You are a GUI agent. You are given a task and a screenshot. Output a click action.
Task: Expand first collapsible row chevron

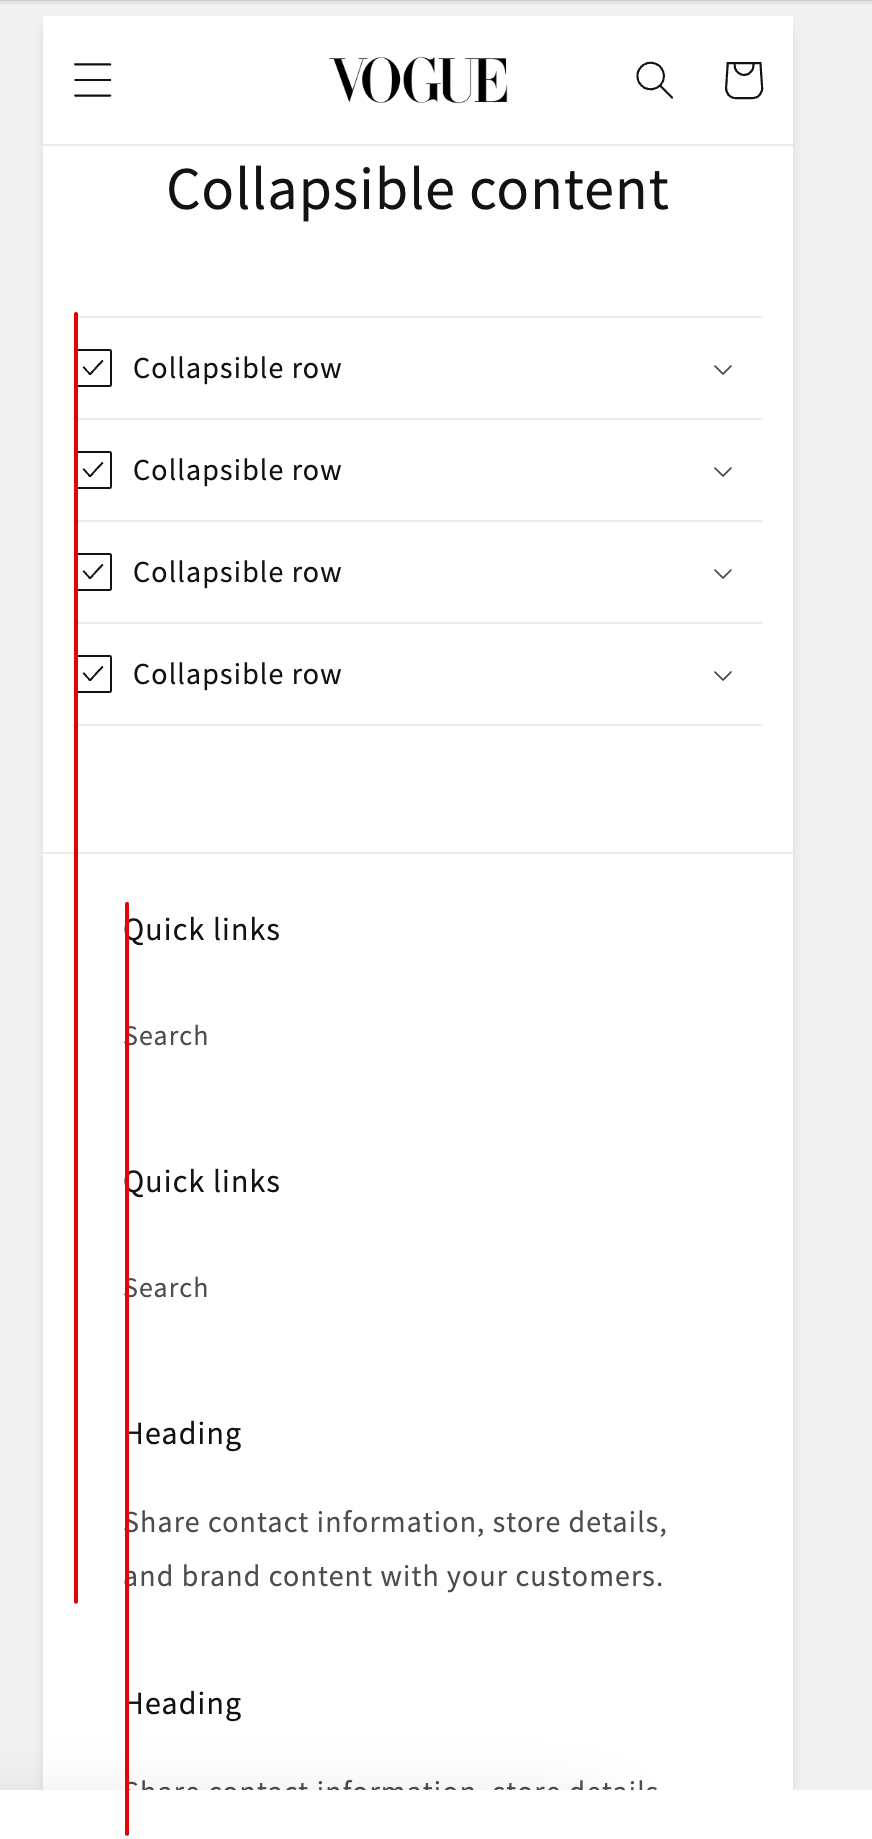coord(723,369)
